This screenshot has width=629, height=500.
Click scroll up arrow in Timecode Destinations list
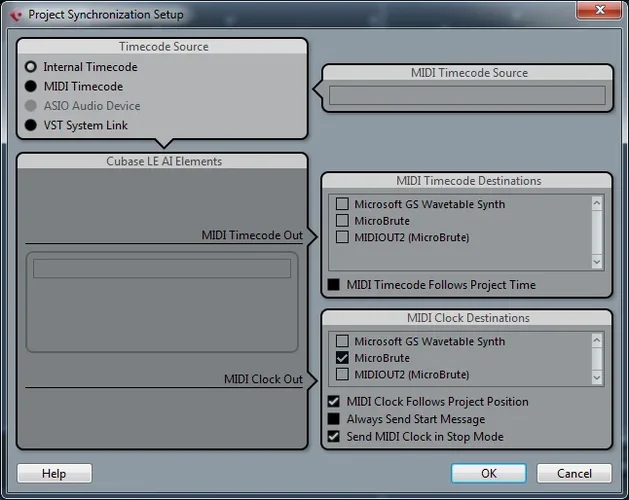pos(597,203)
